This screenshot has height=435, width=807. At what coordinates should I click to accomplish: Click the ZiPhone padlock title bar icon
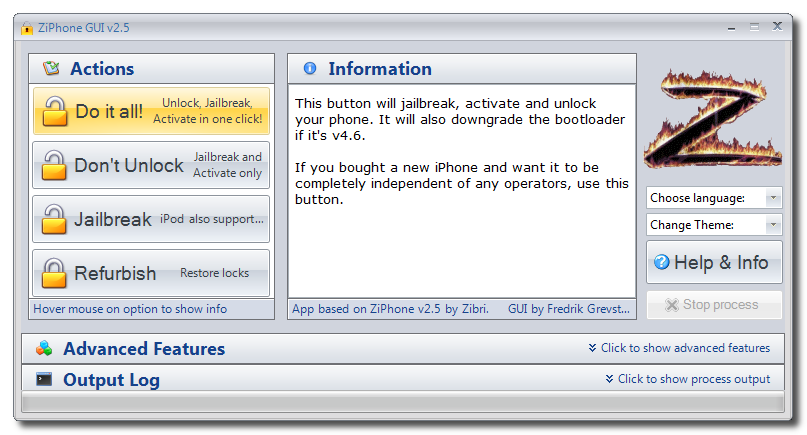coord(27,28)
